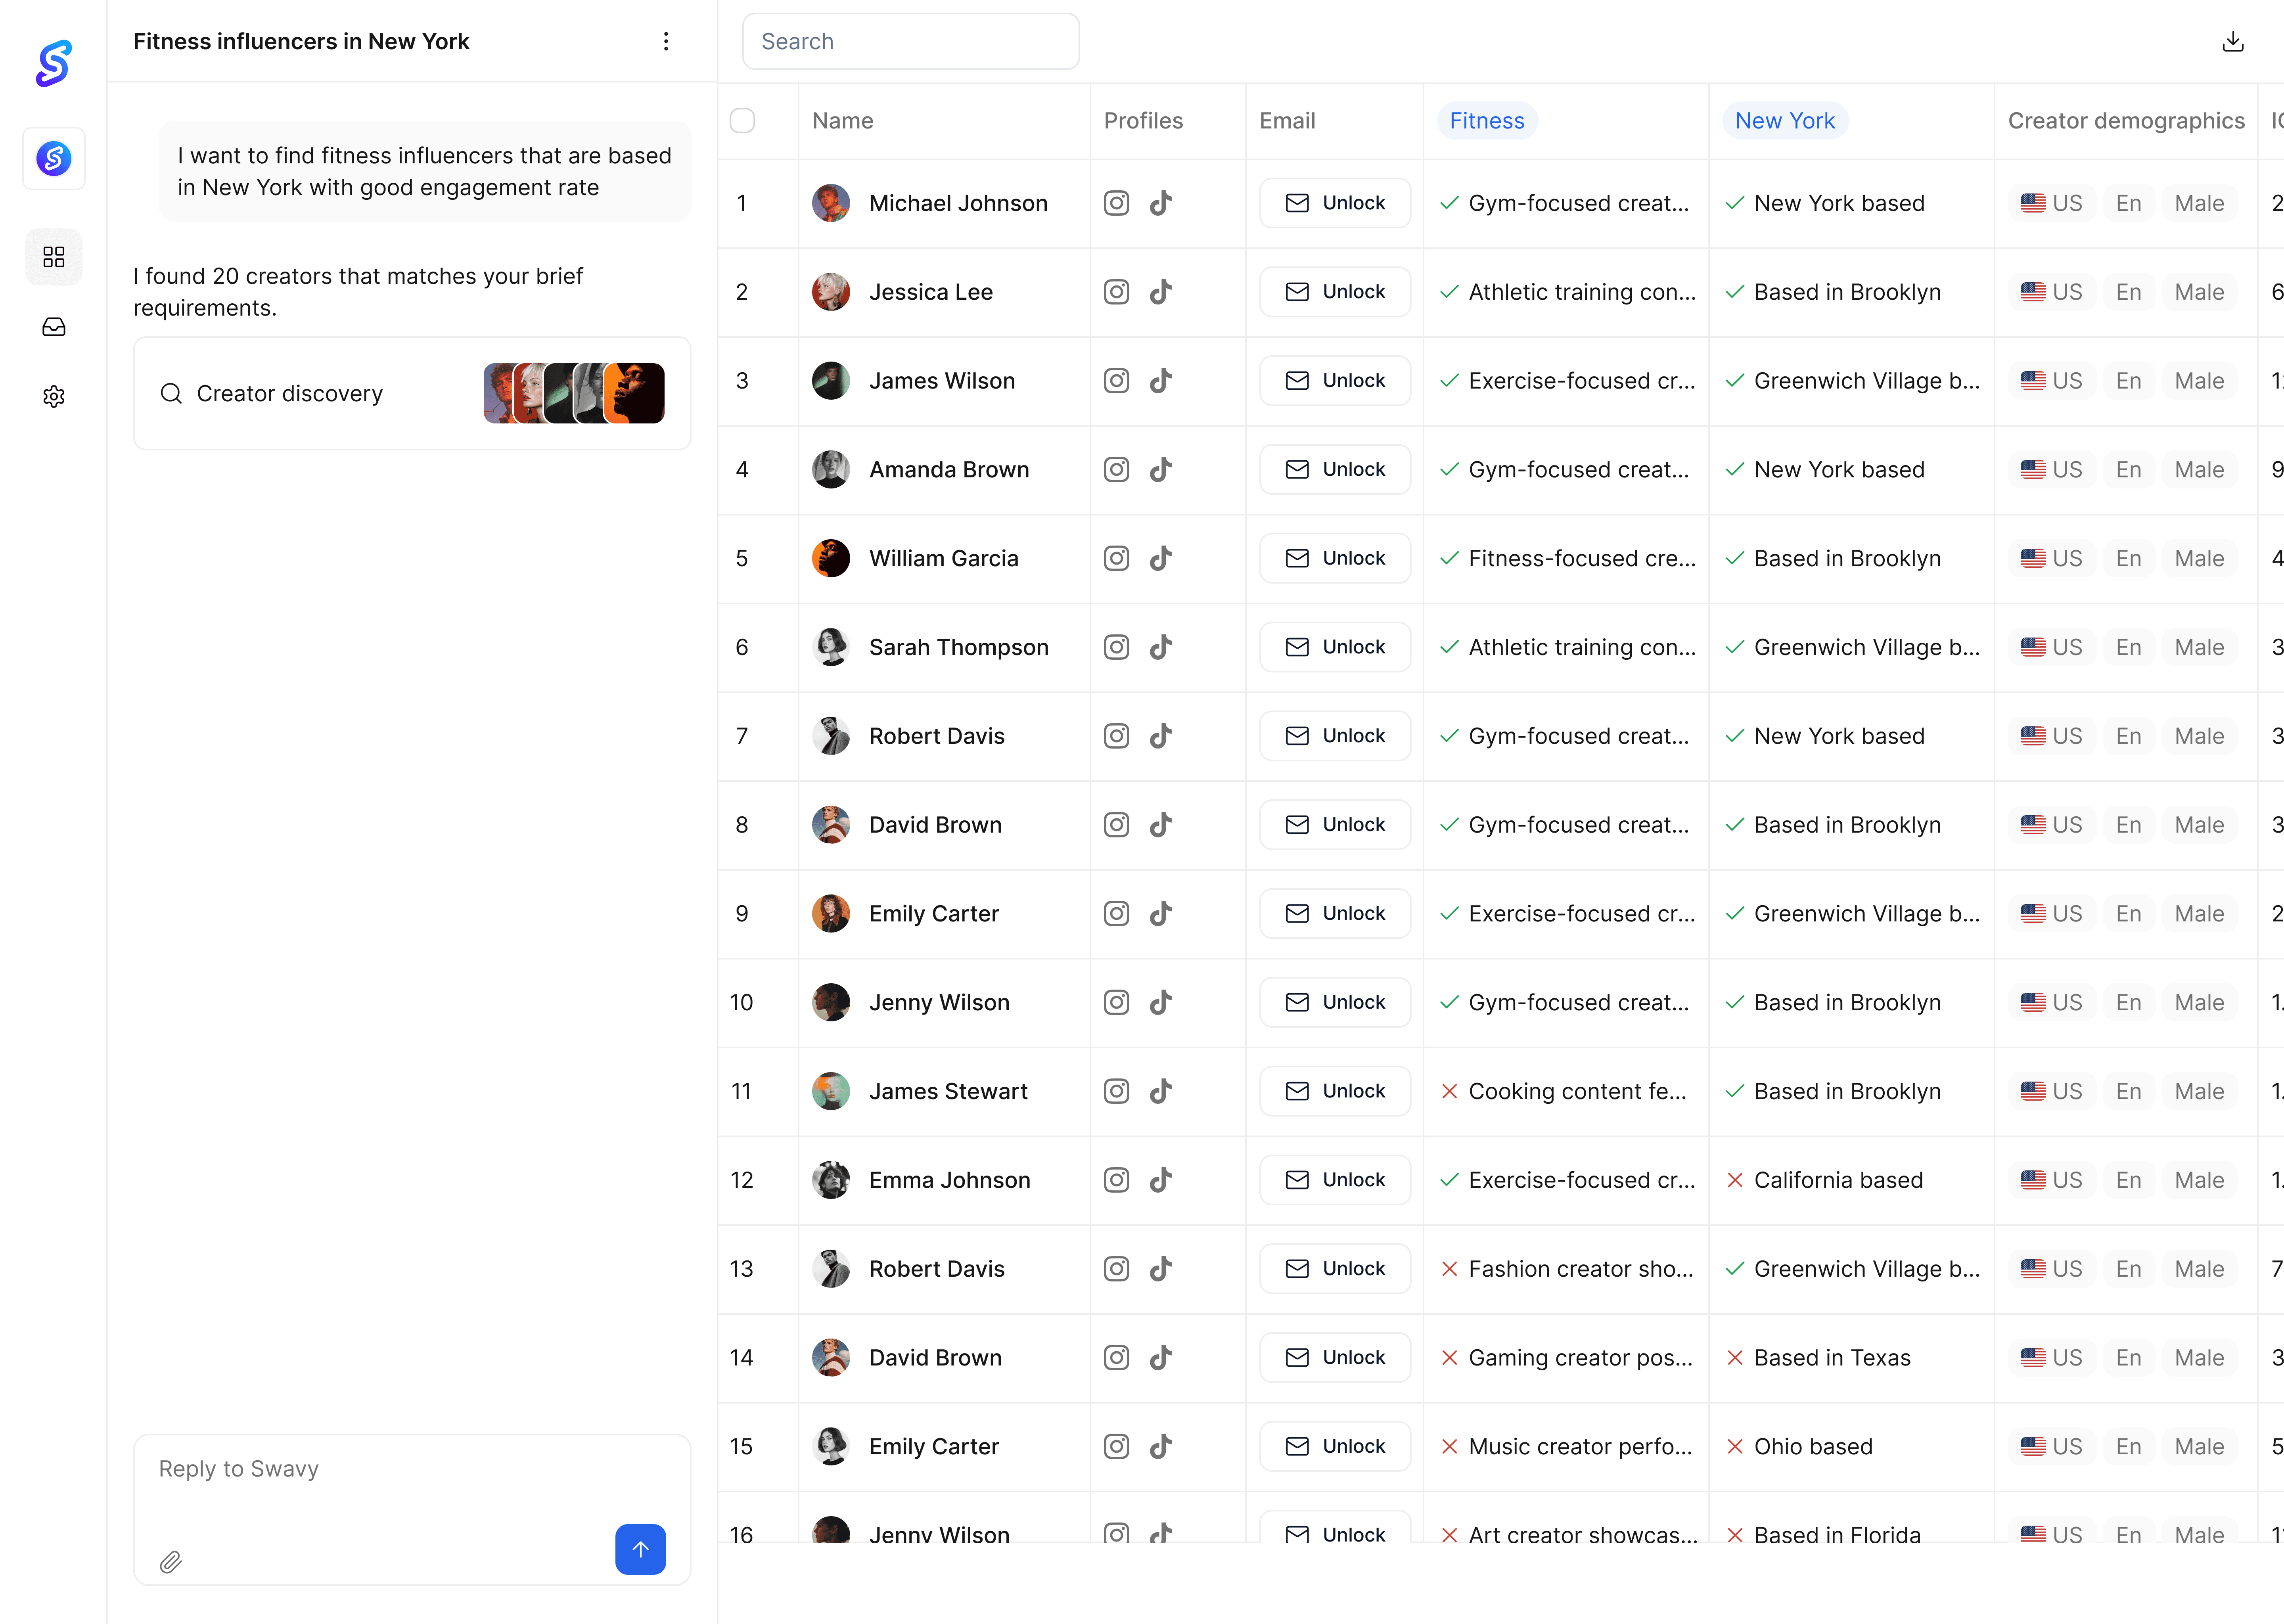Click the Fitness column filter tag
Image resolution: width=2284 pixels, height=1624 pixels.
(1486, 121)
